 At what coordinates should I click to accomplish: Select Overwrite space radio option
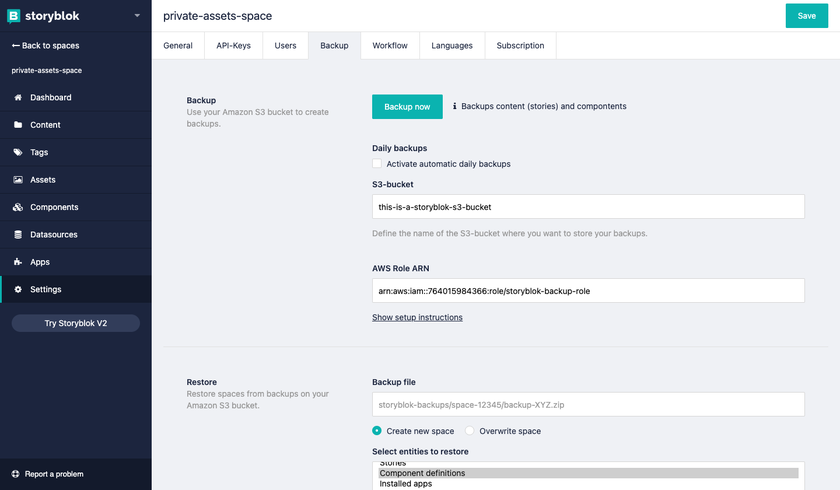pos(469,431)
